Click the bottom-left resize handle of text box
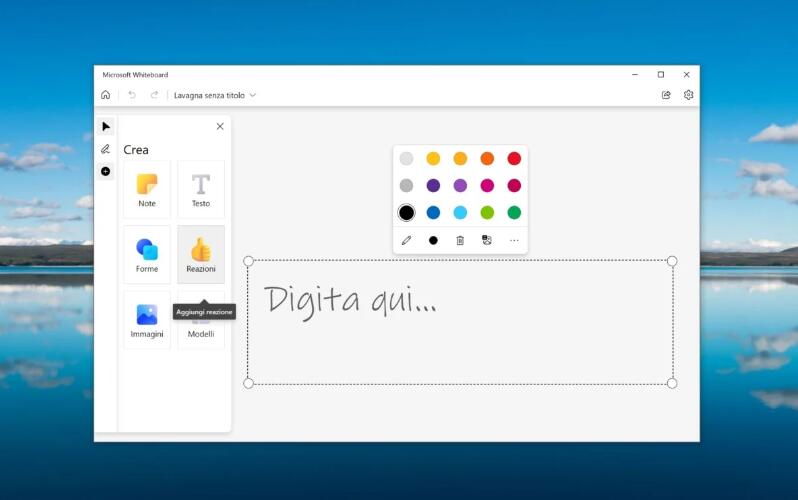The image size is (798, 500). (x=248, y=383)
